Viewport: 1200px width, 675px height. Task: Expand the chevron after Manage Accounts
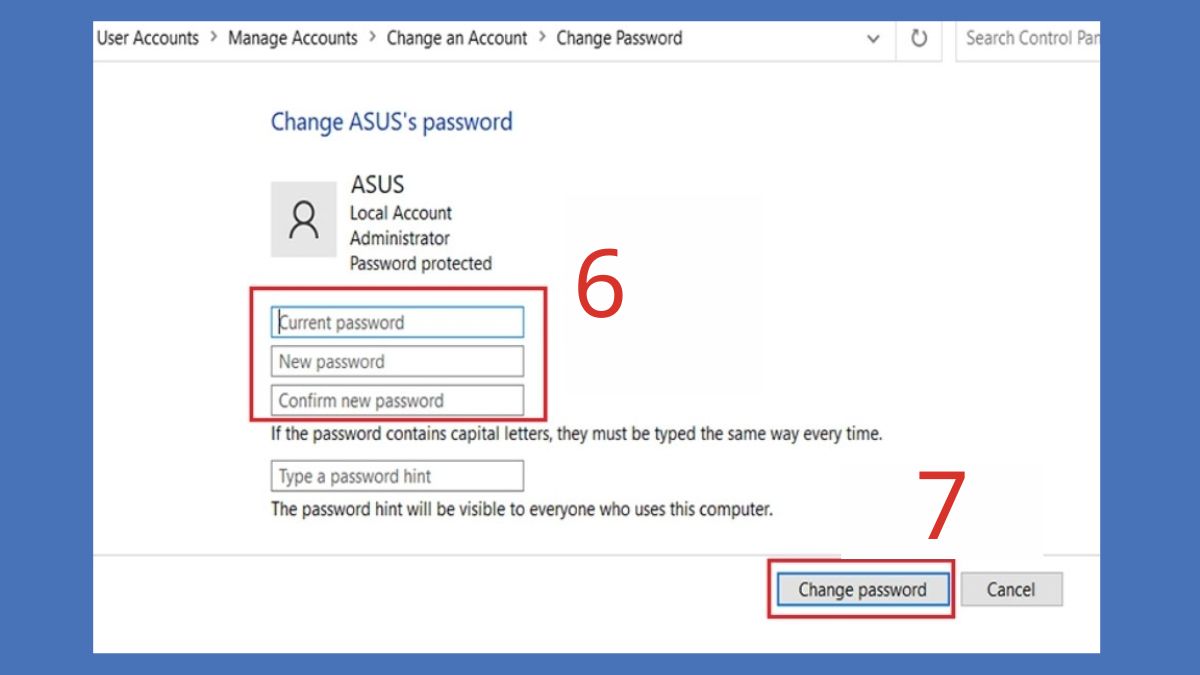(x=372, y=38)
